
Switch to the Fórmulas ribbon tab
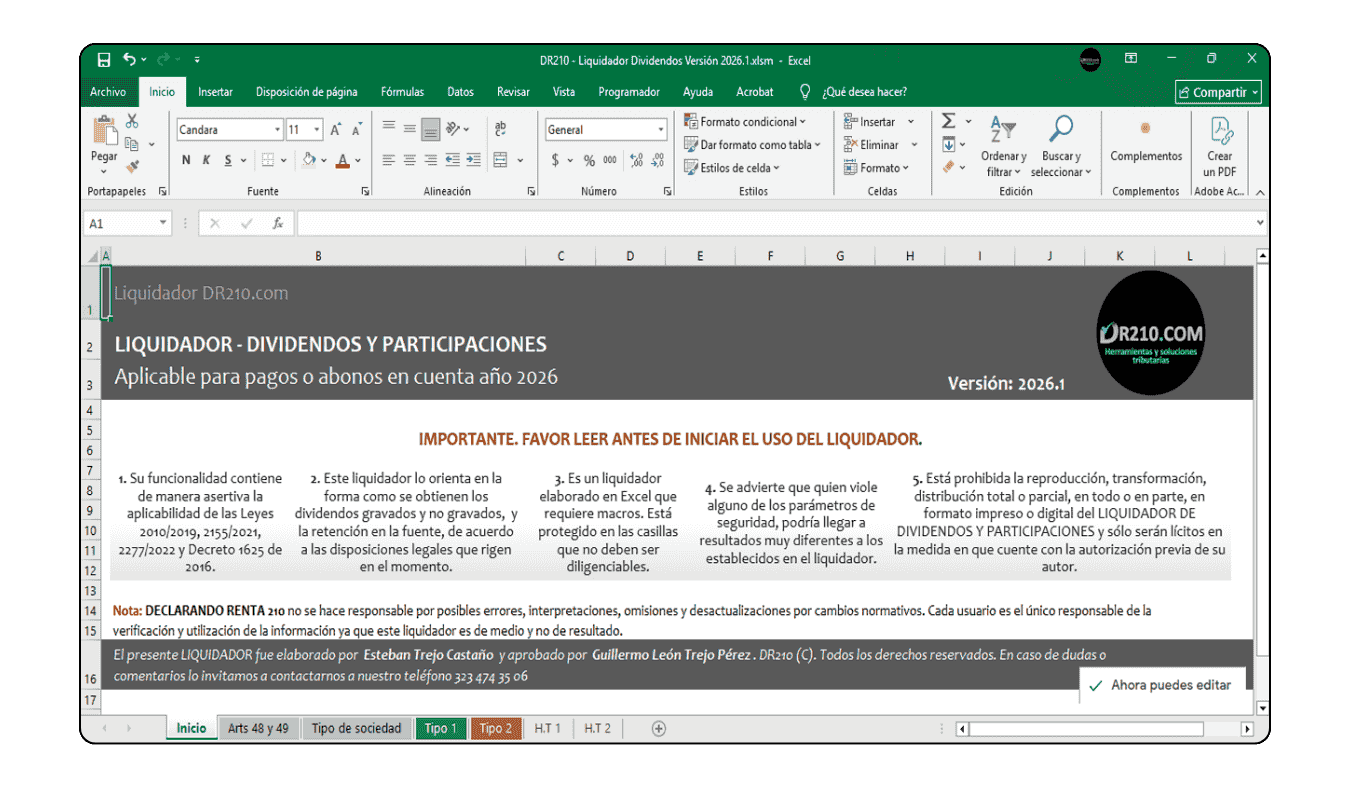pyautogui.click(x=402, y=91)
